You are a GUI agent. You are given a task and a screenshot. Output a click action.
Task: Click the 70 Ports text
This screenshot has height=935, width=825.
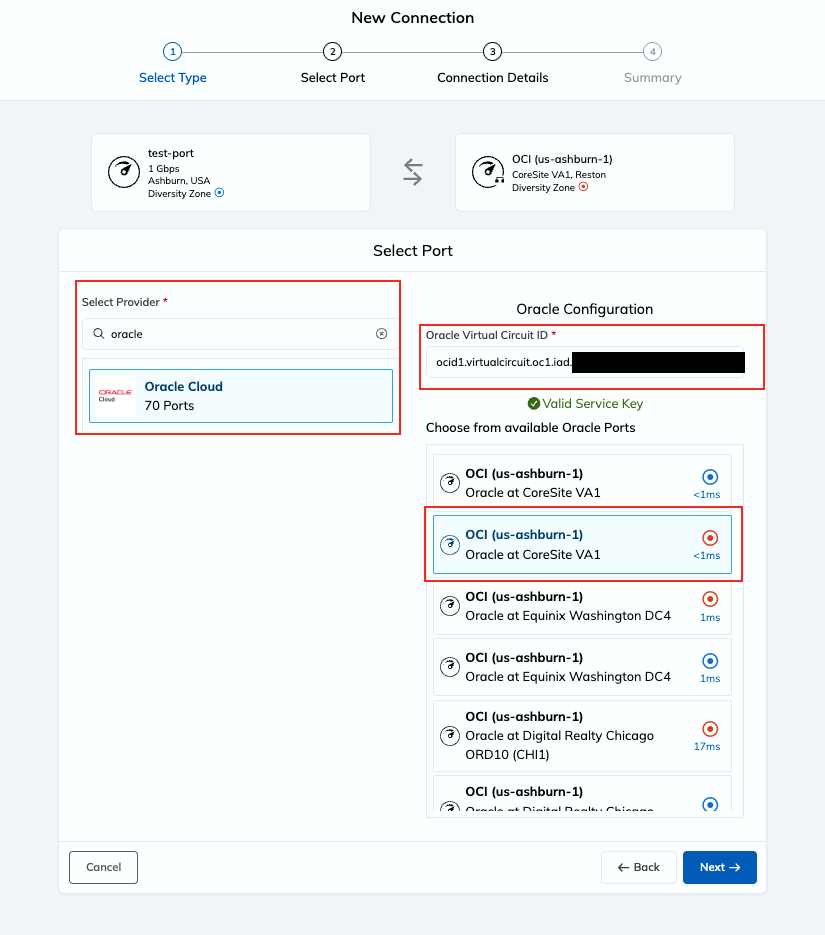tap(169, 405)
